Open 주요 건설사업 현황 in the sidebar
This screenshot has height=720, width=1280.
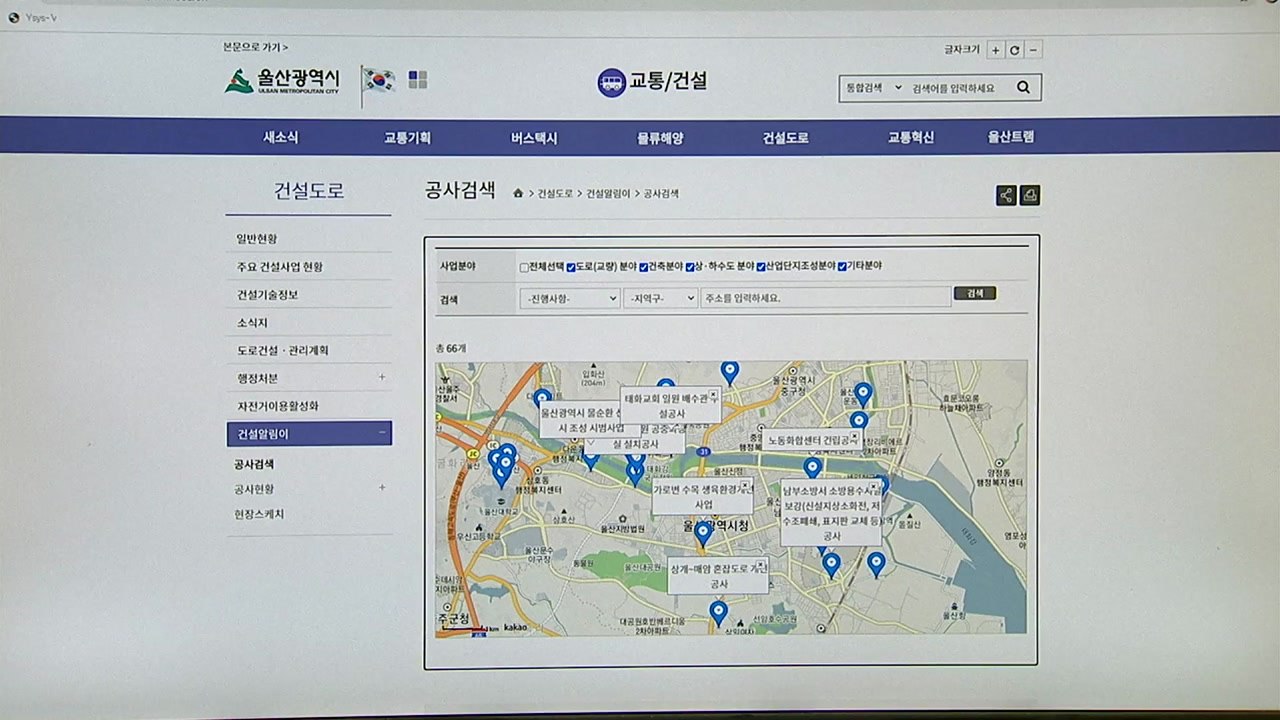pos(280,267)
